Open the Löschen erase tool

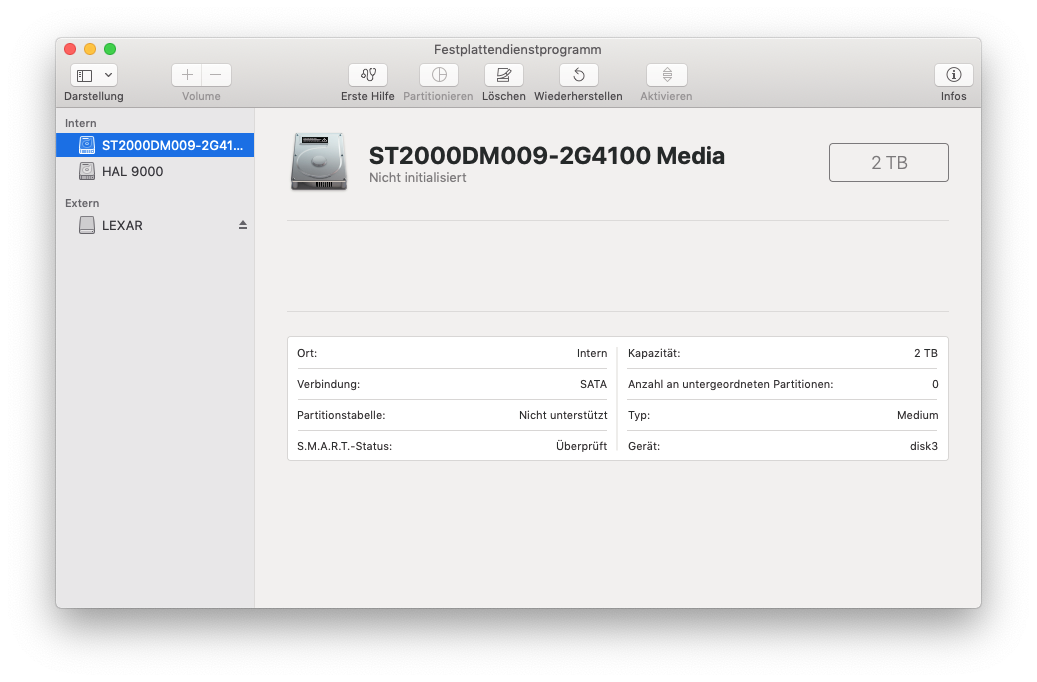(x=503, y=75)
